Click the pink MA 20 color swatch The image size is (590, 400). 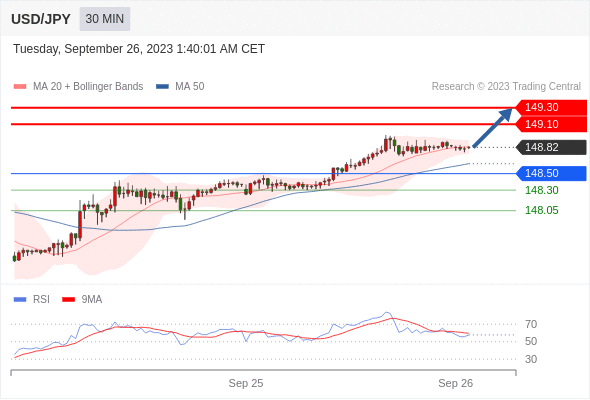(x=20, y=87)
